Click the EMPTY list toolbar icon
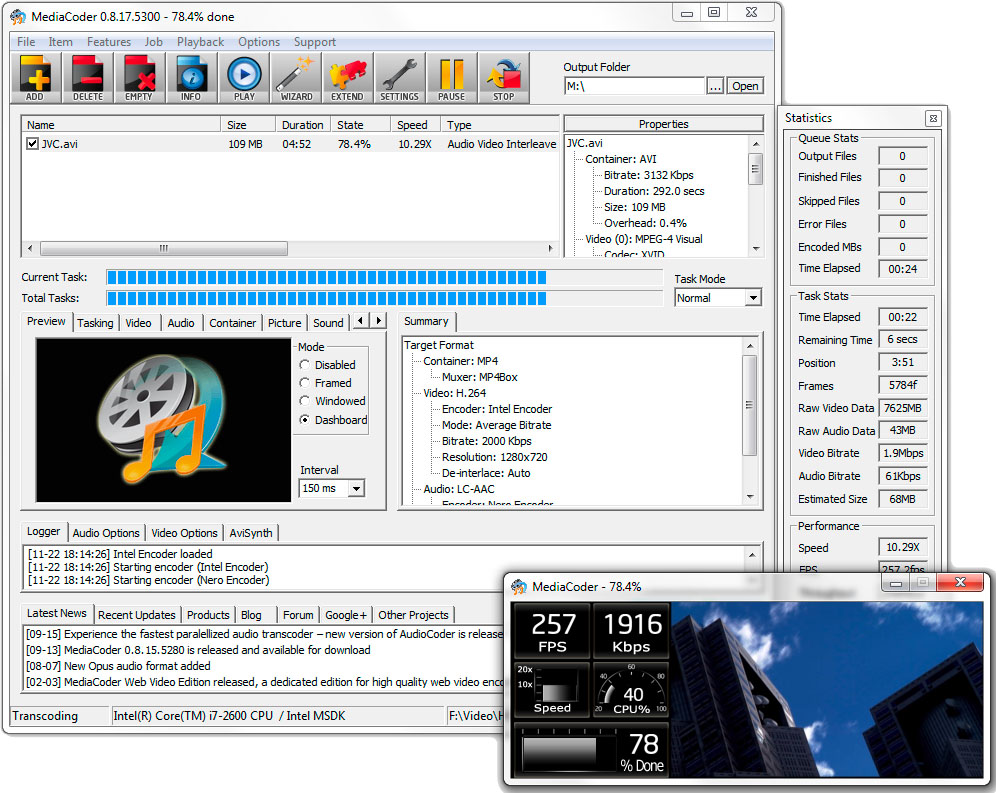The height and width of the screenshot is (793, 996). (139, 77)
